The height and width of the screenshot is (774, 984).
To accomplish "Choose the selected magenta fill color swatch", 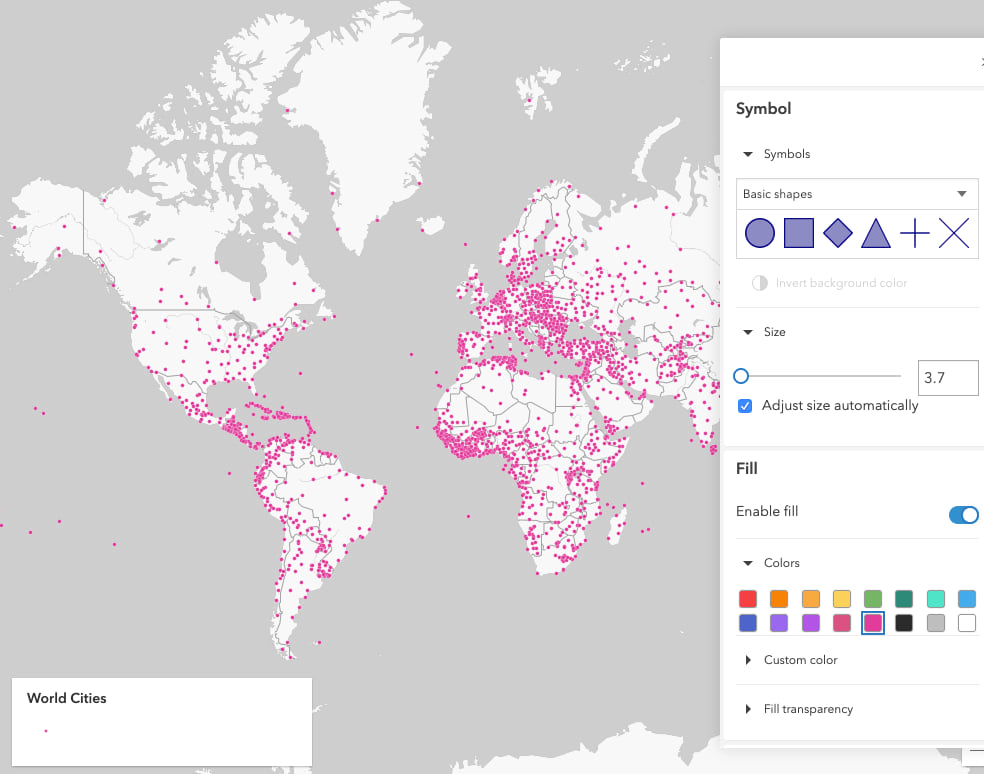I will click(873, 623).
